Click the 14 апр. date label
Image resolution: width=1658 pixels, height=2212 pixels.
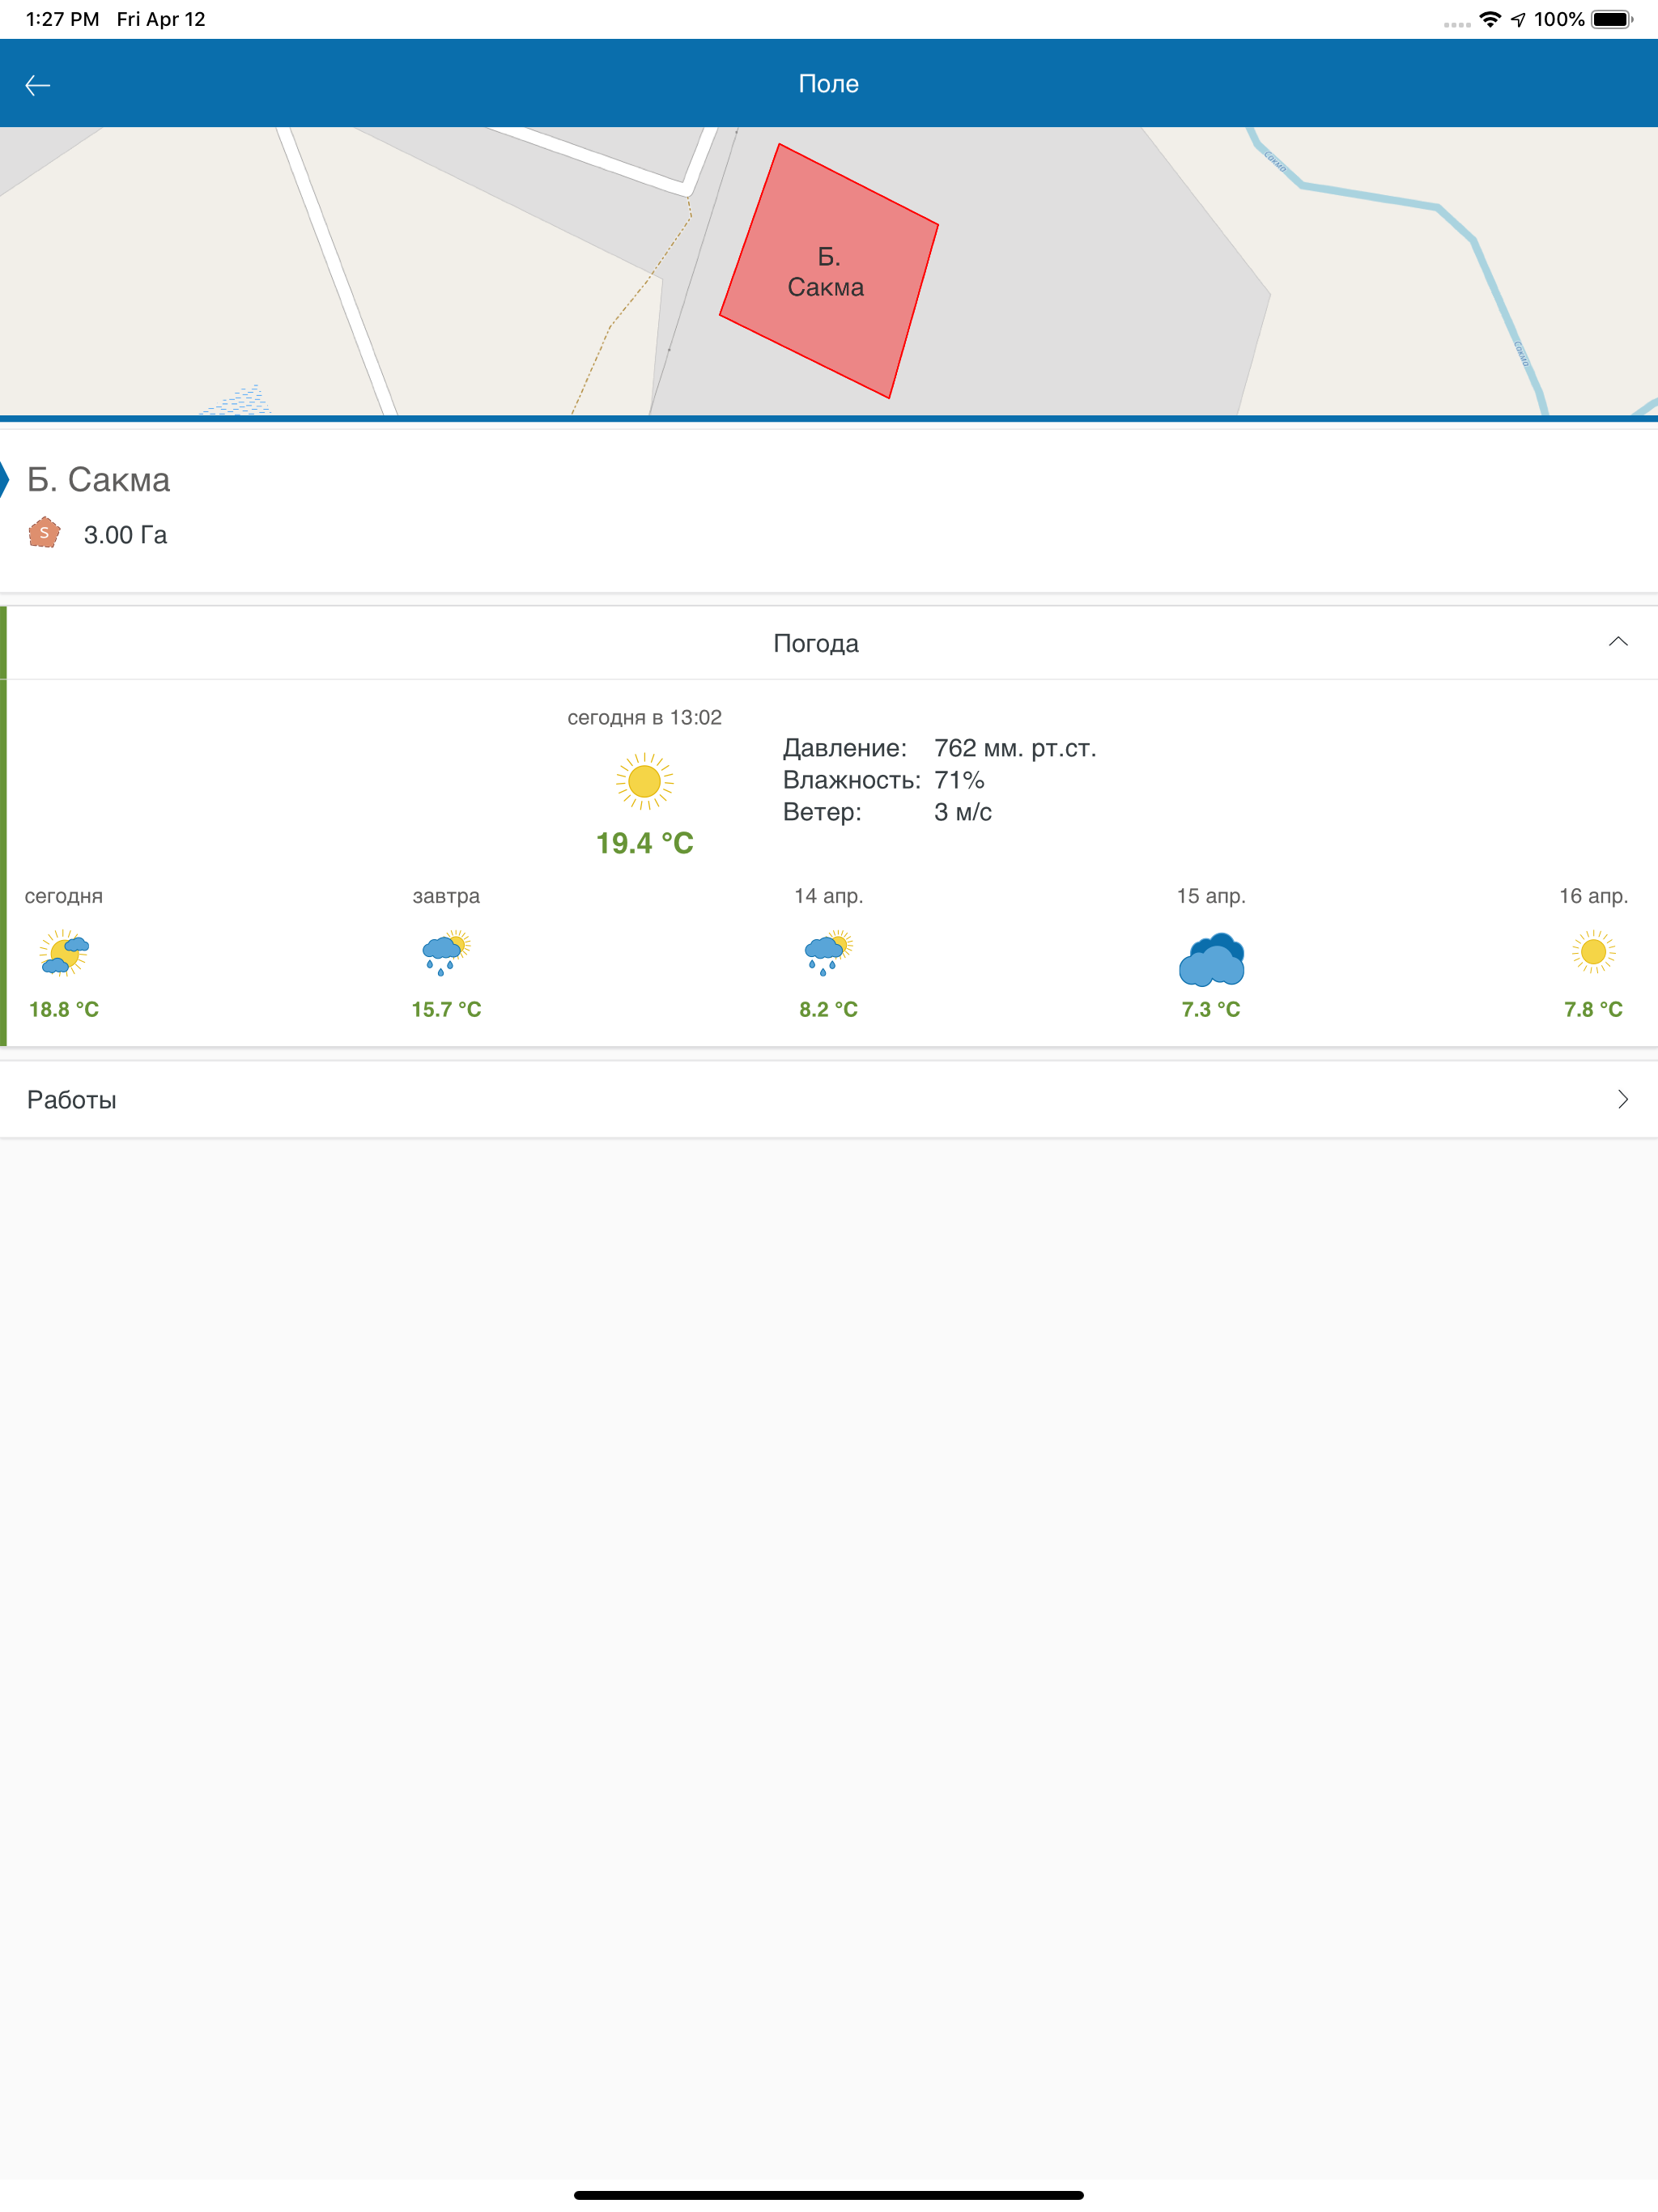[x=829, y=896]
